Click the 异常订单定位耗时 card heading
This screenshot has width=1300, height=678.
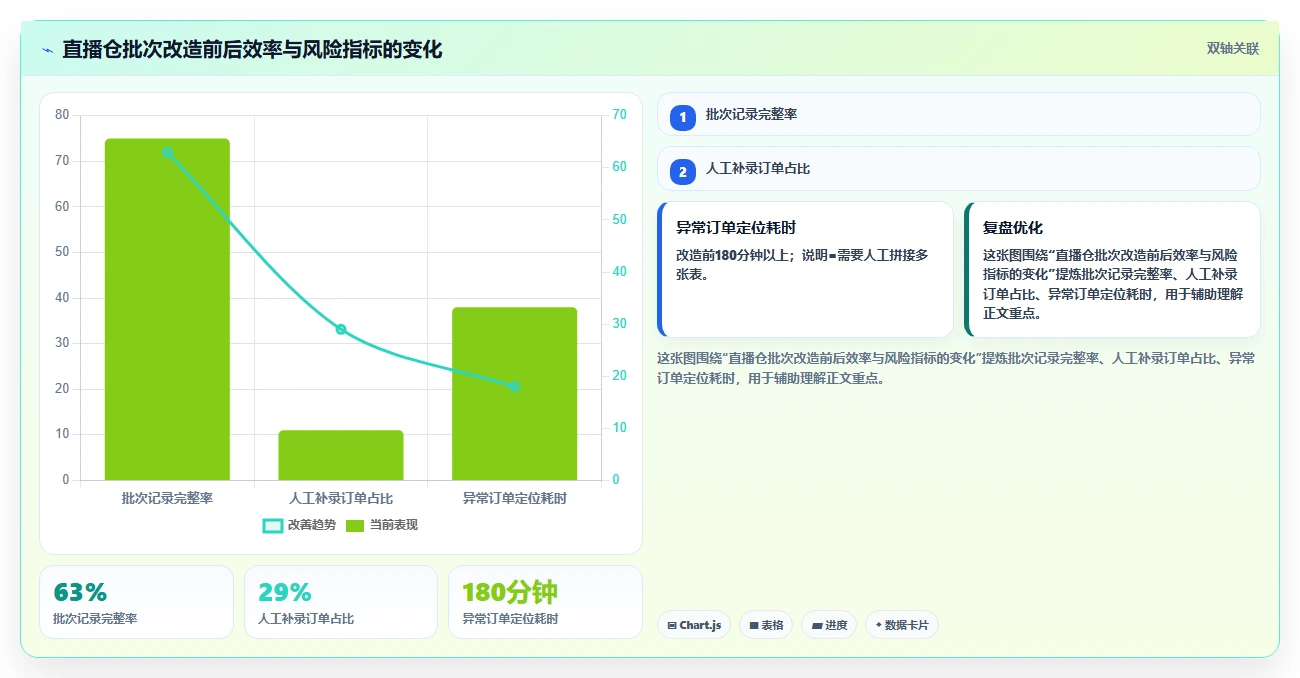[x=736, y=227]
